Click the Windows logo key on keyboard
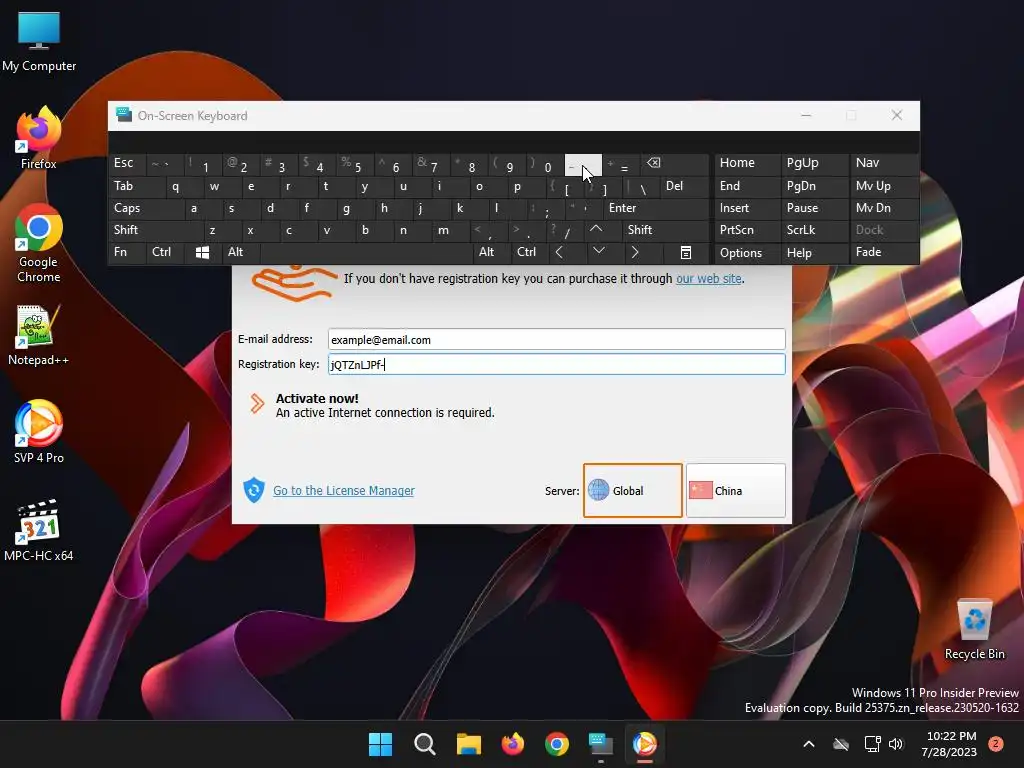The height and width of the screenshot is (768, 1024). click(202, 252)
